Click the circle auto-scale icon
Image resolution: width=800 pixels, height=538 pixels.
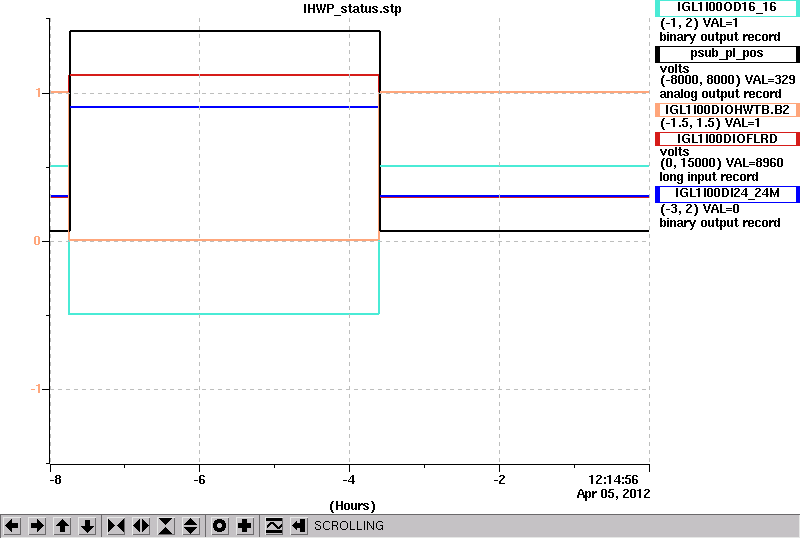[x=219, y=526]
